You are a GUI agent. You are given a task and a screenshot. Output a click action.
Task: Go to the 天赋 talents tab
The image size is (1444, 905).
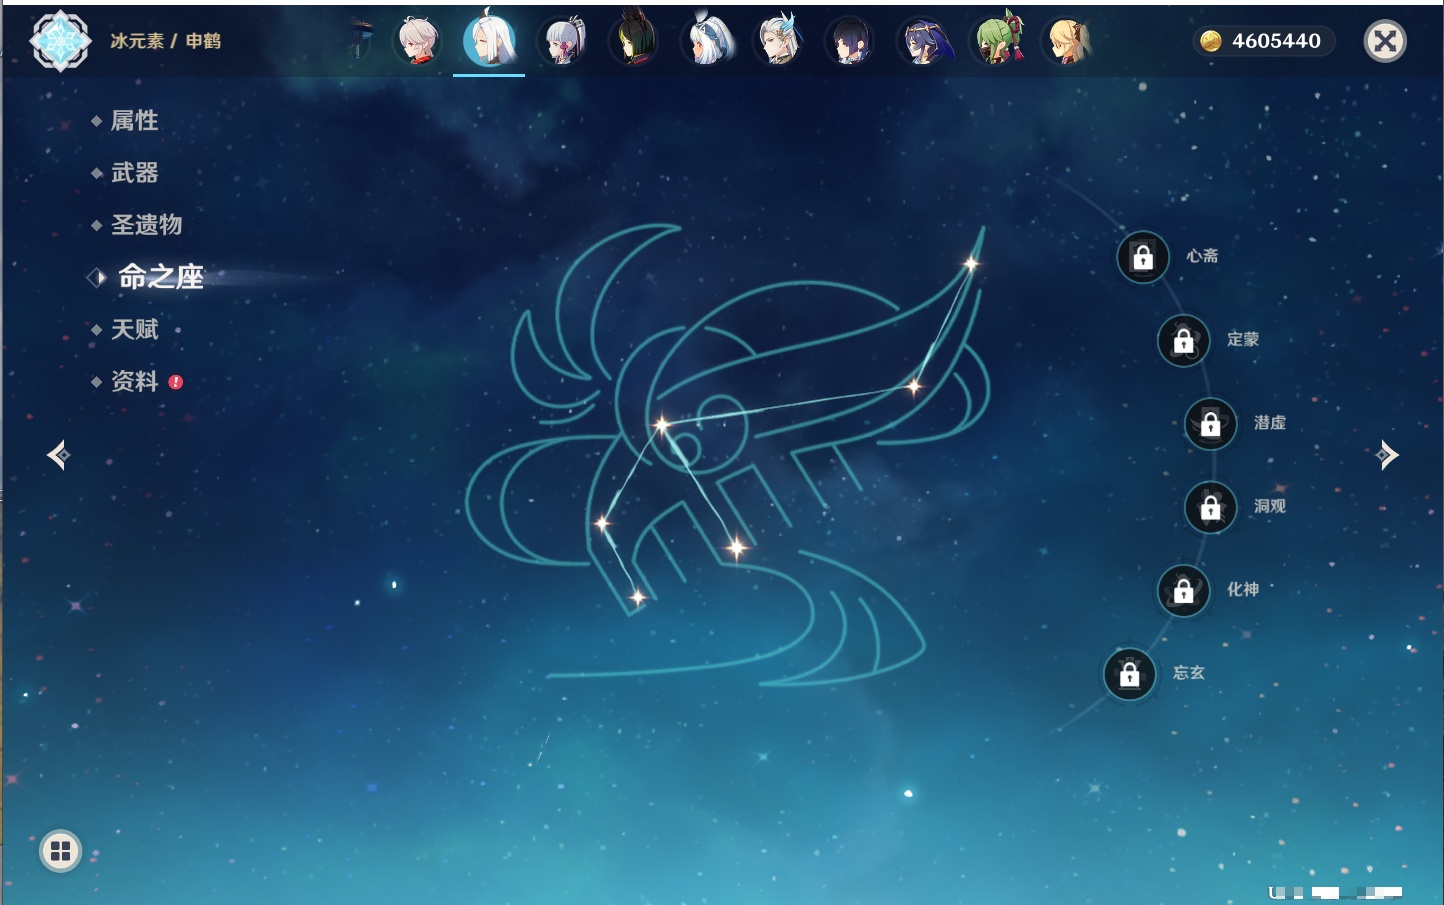pos(134,329)
